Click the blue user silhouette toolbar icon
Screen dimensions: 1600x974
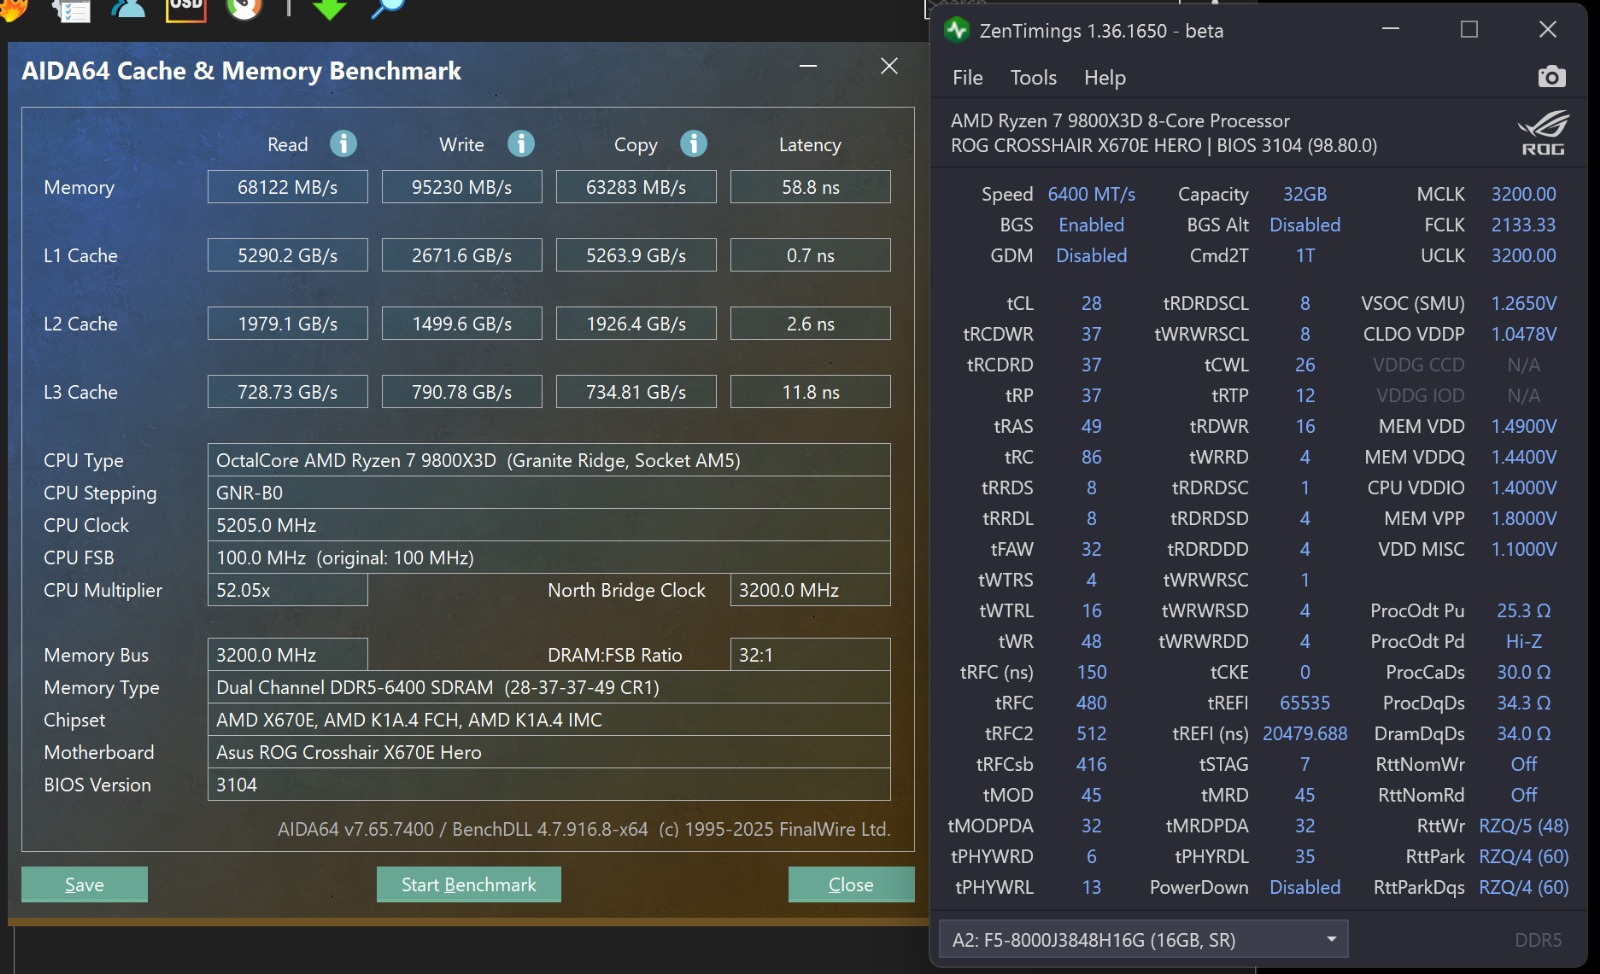pyautogui.click(x=128, y=9)
